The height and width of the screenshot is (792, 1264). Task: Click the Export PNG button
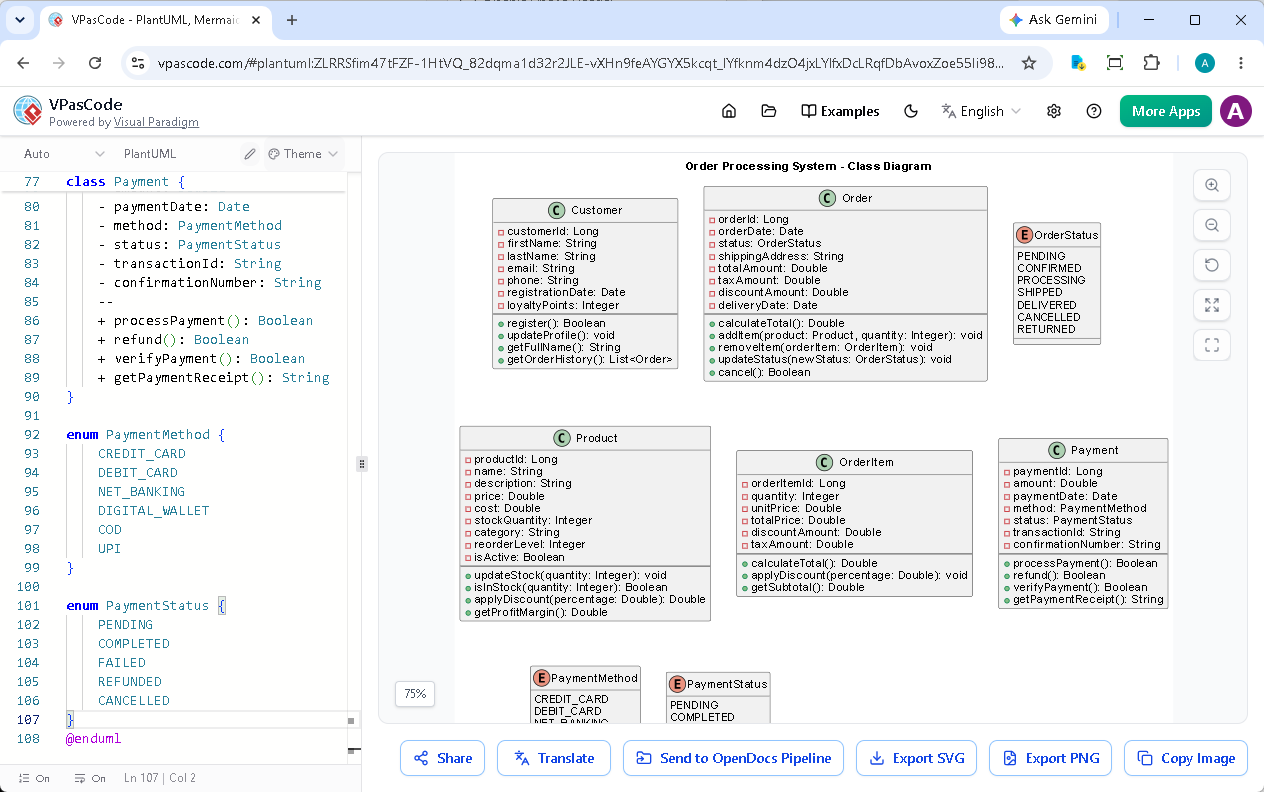(1050, 758)
